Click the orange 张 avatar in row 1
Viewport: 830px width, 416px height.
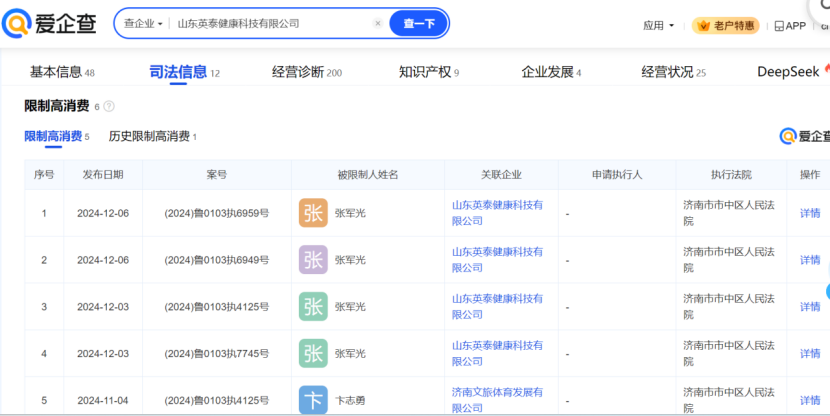point(313,213)
